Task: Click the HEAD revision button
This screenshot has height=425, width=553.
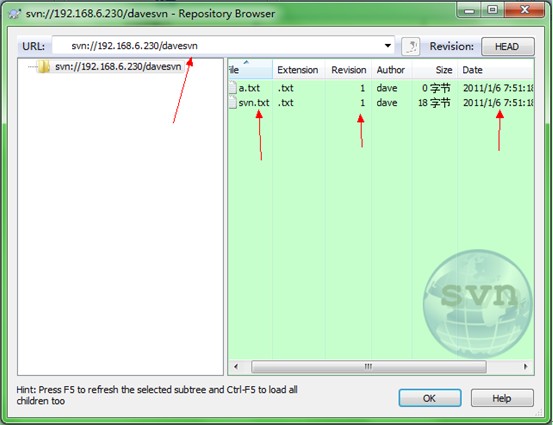Action: [x=508, y=47]
